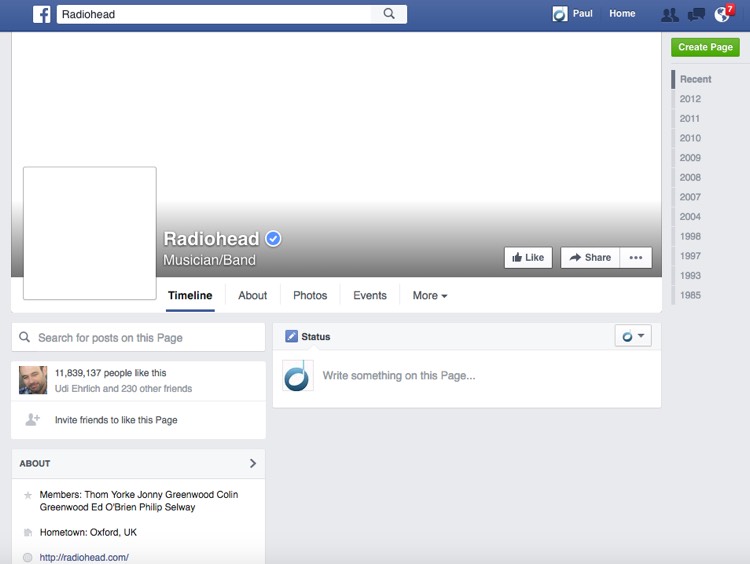
Task: Click the Facebook logo icon
Action: click(42, 14)
